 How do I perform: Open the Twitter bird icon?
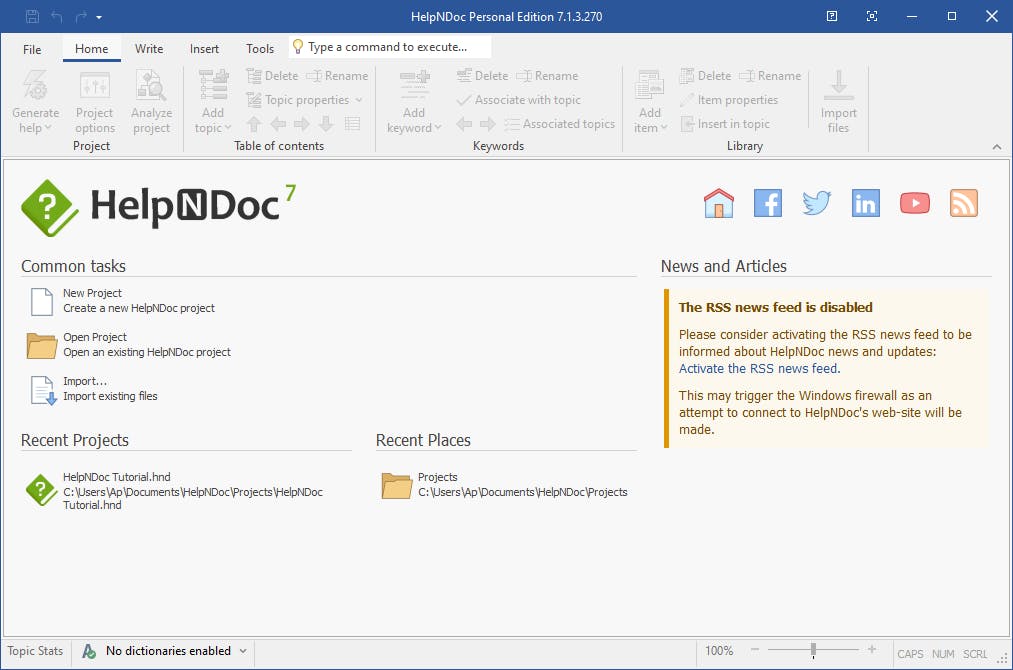tap(817, 203)
